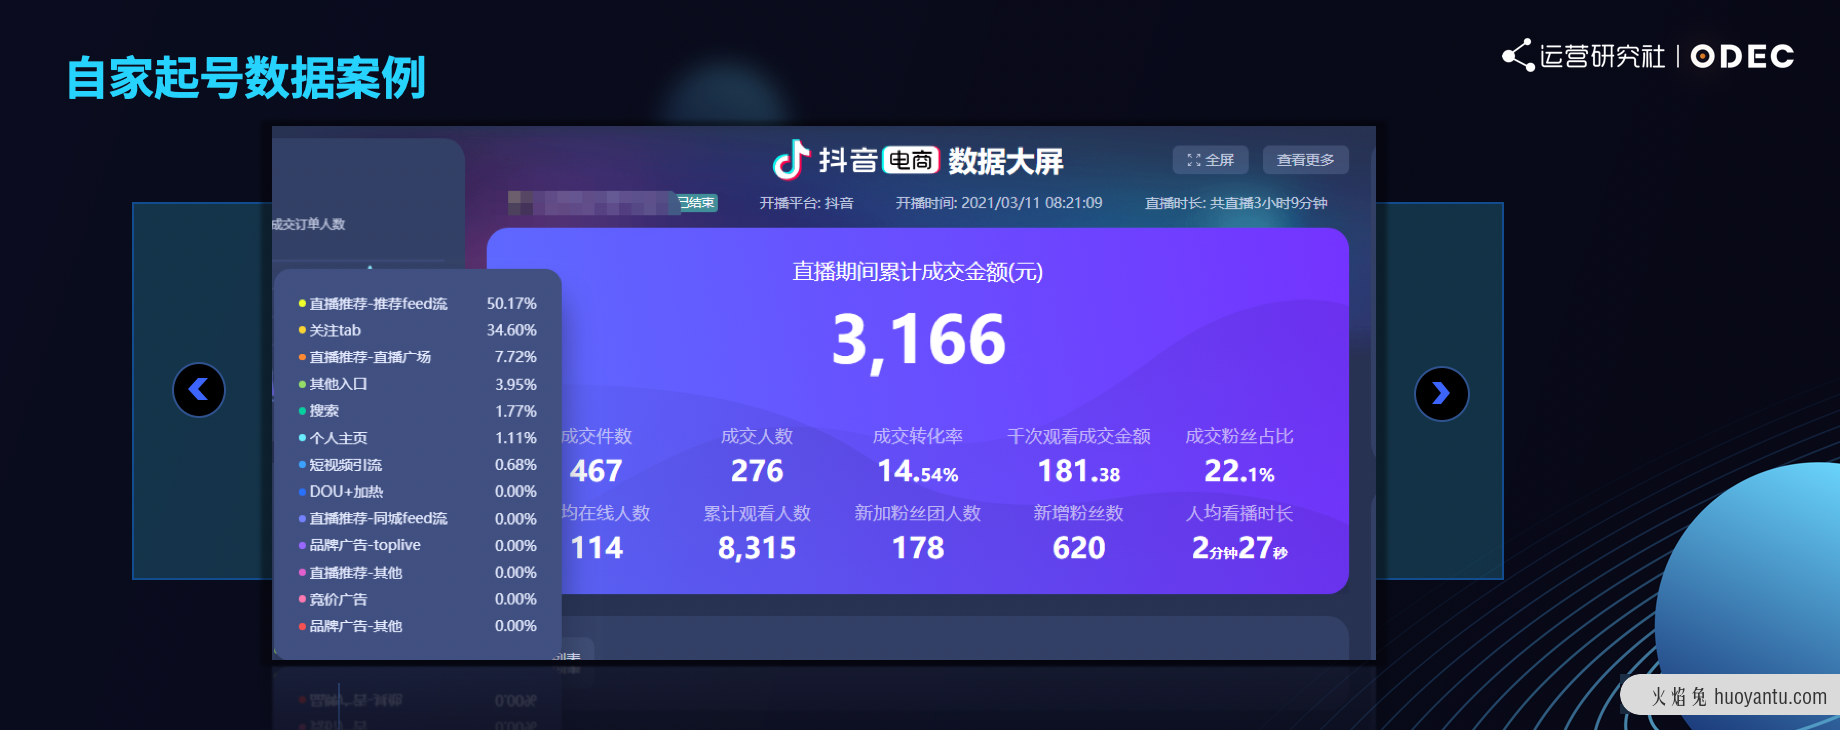The width and height of the screenshot is (1840, 730).
Task: Click the 成交人数 value 276
Action: 757,471
